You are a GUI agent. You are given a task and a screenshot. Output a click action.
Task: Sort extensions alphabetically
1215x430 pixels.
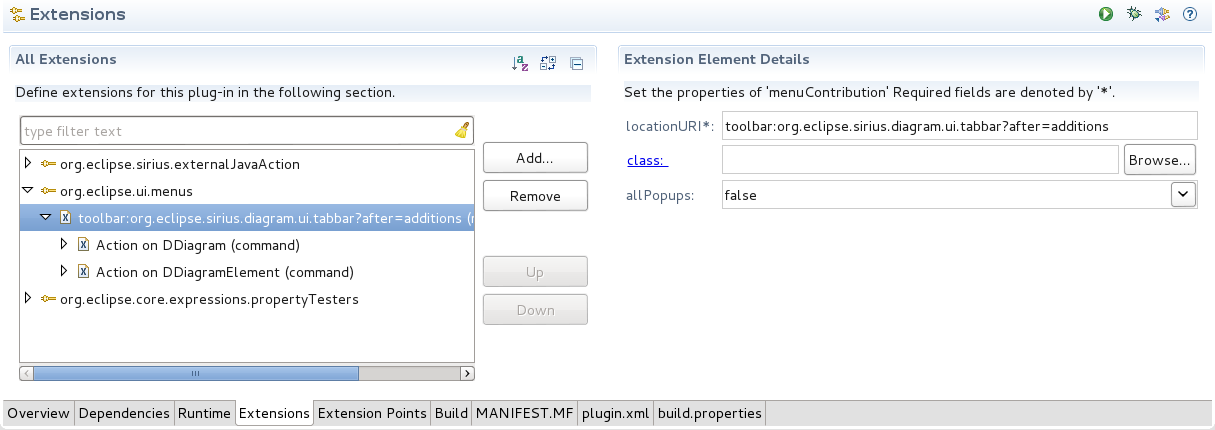[519, 63]
